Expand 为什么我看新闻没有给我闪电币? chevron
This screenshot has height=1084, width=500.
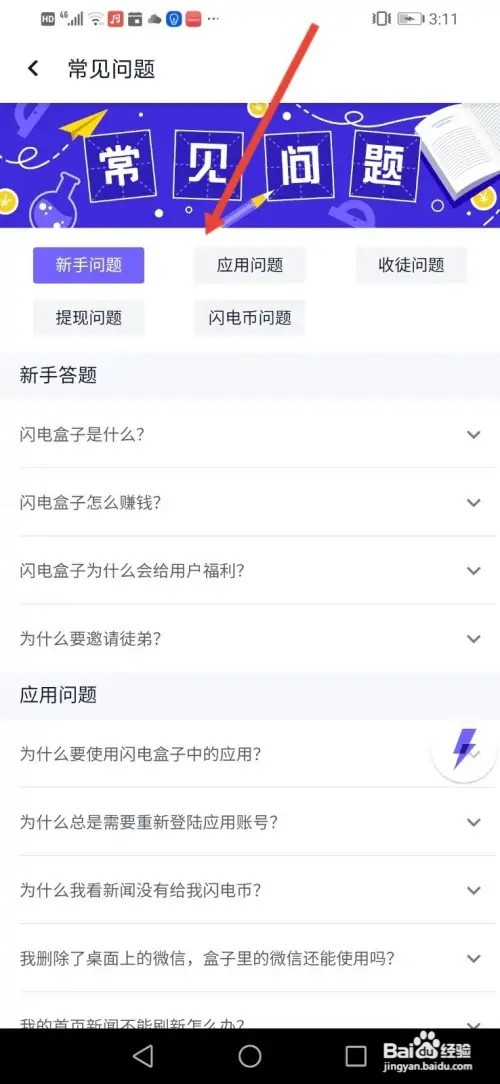(x=473, y=890)
